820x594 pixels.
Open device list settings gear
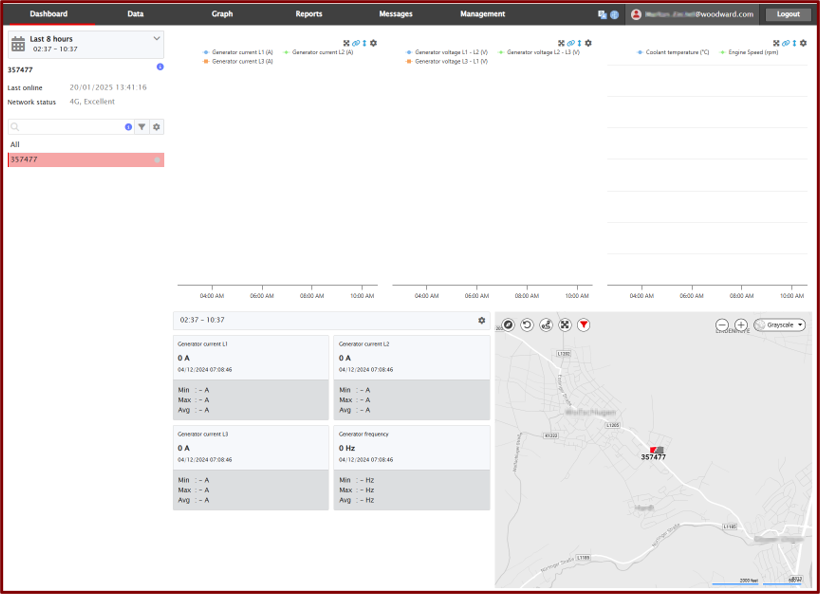coord(157,127)
